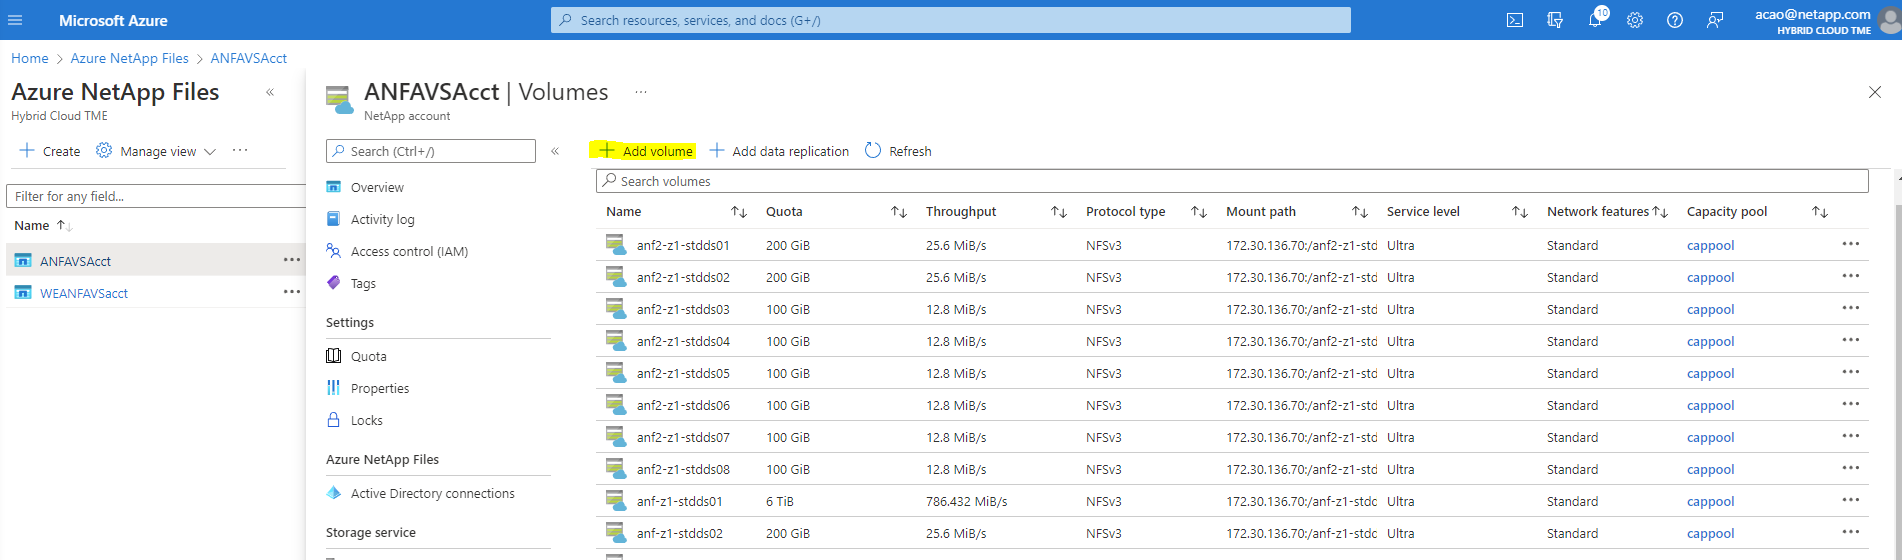This screenshot has height=560, width=1902.
Task: Open the directories and subscriptions filter icon
Action: [x=1555, y=20]
